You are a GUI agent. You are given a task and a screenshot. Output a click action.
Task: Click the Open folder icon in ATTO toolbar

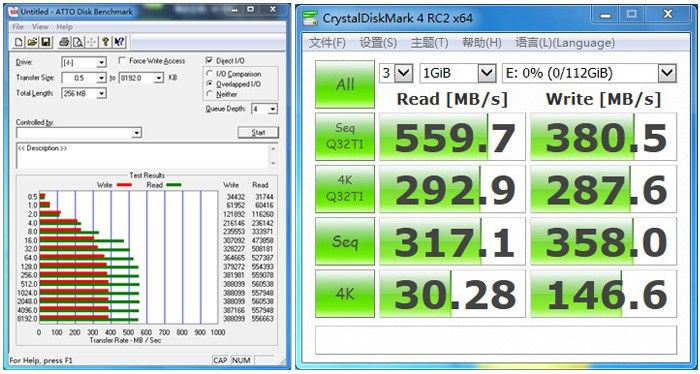(32, 42)
